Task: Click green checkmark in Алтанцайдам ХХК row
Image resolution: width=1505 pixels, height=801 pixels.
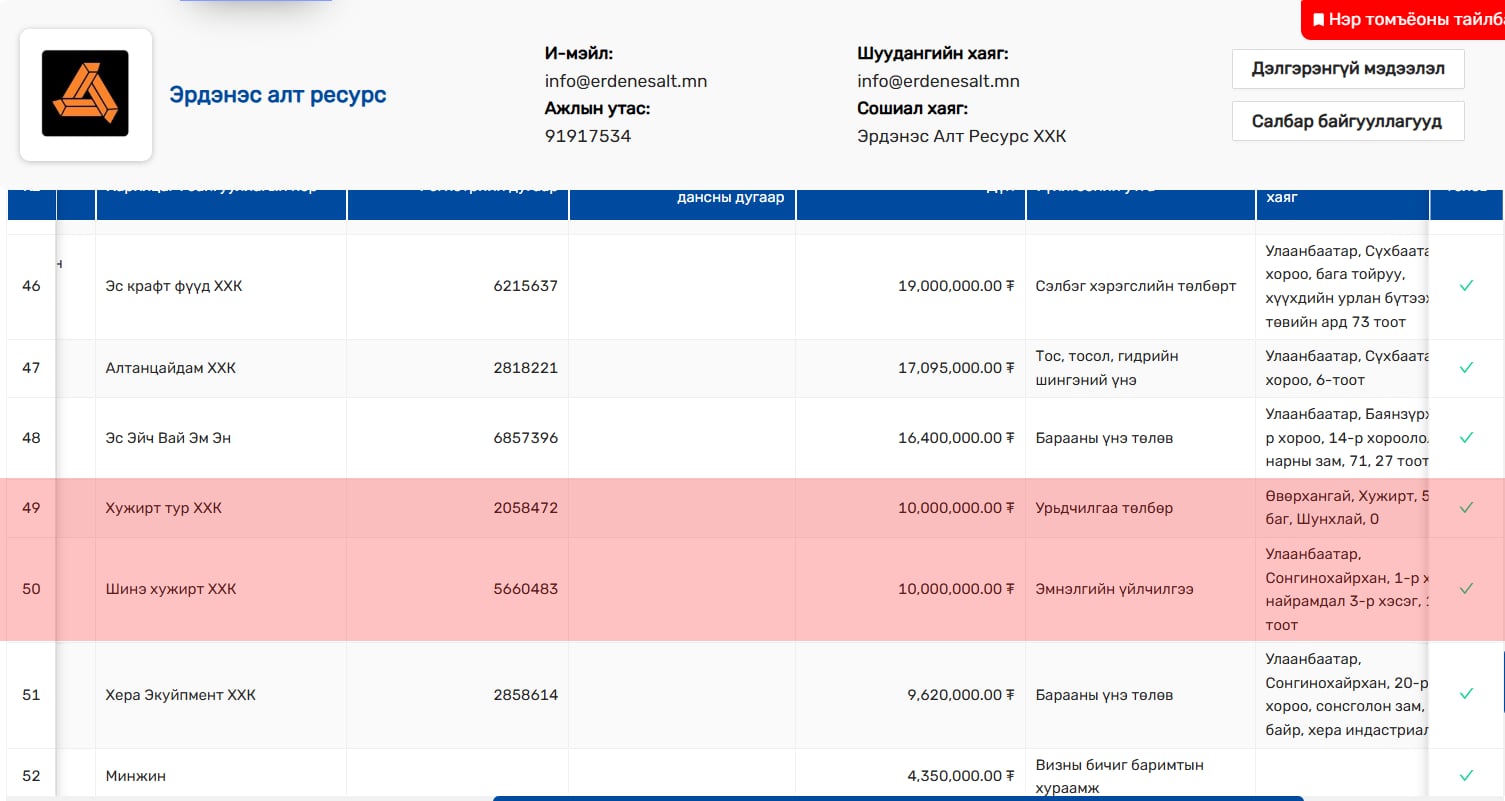Action: tap(1466, 368)
